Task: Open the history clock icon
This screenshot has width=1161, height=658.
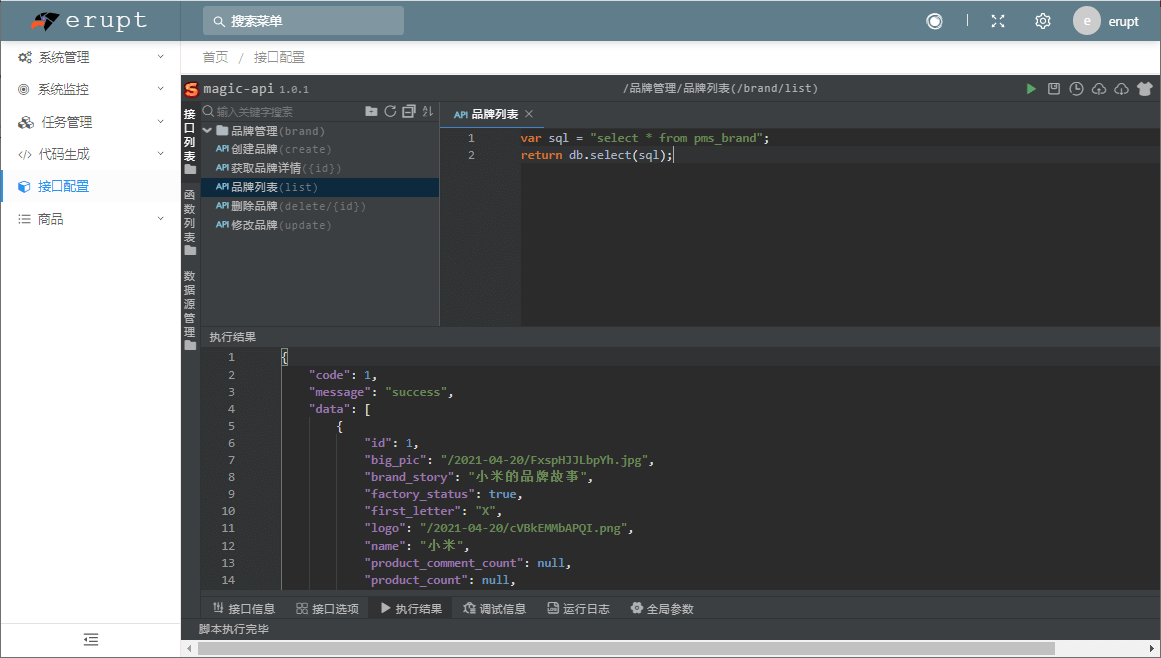Action: pyautogui.click(x=1076, y=89)
